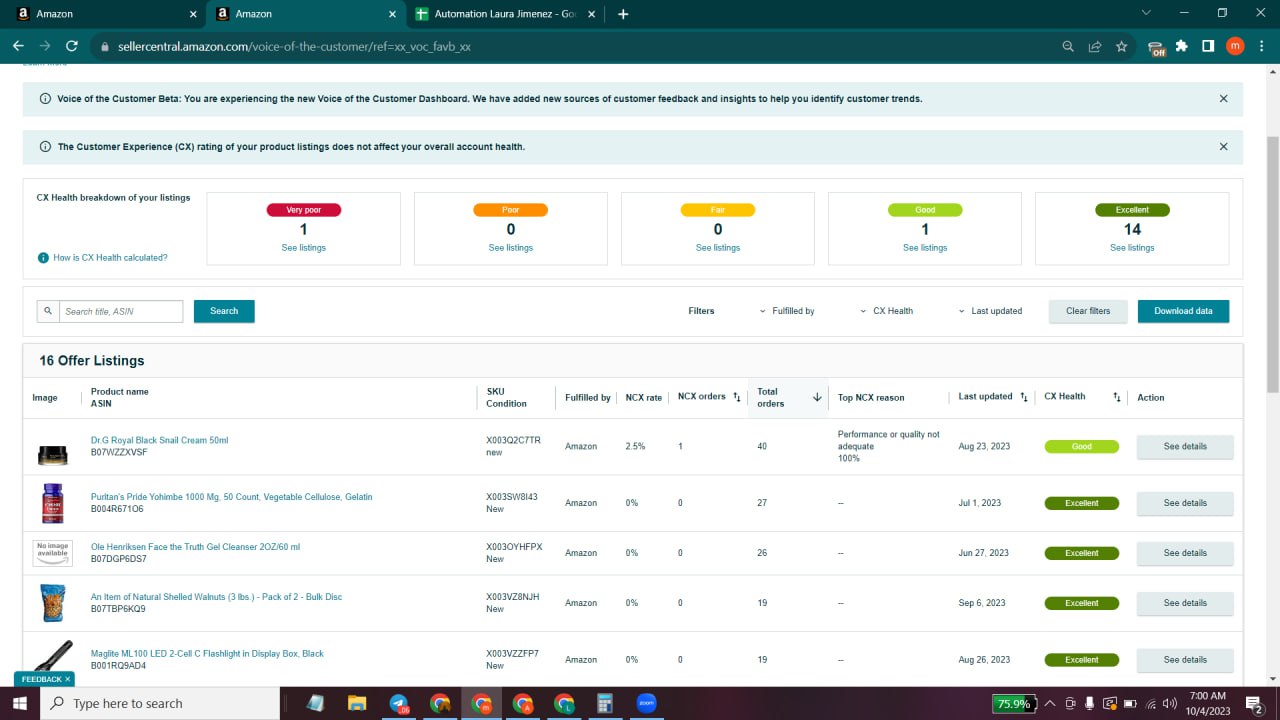
Task: See listings under the Excellent card
Action: (x=1132, y=248)
